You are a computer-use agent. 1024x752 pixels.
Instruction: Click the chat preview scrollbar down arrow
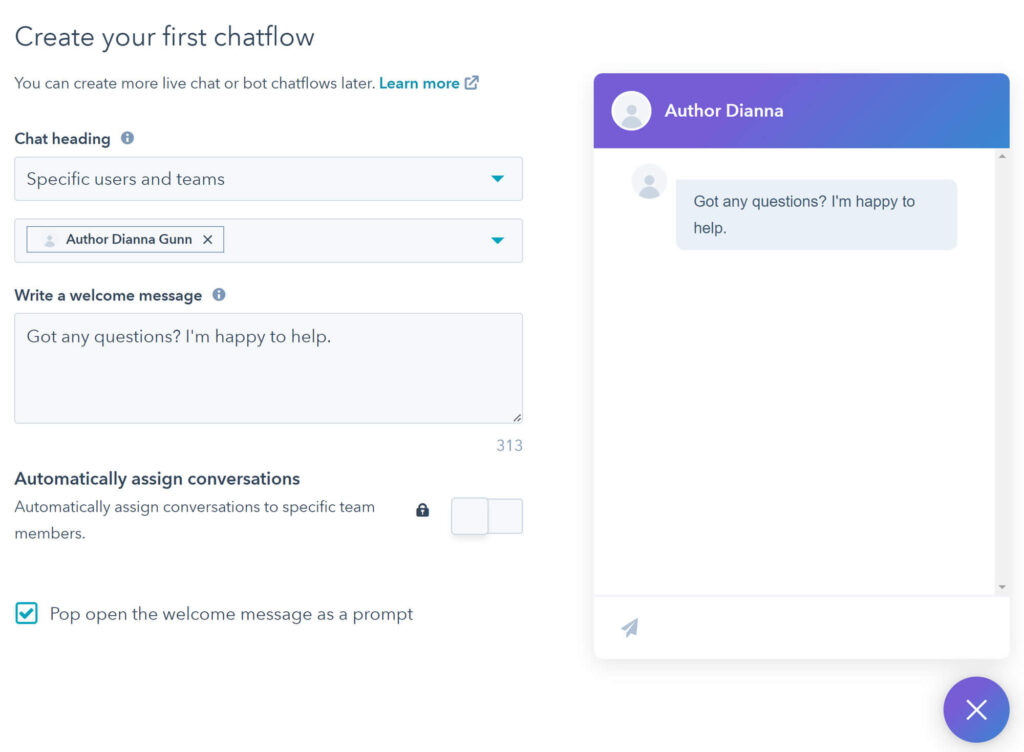tap(1002, 587)
